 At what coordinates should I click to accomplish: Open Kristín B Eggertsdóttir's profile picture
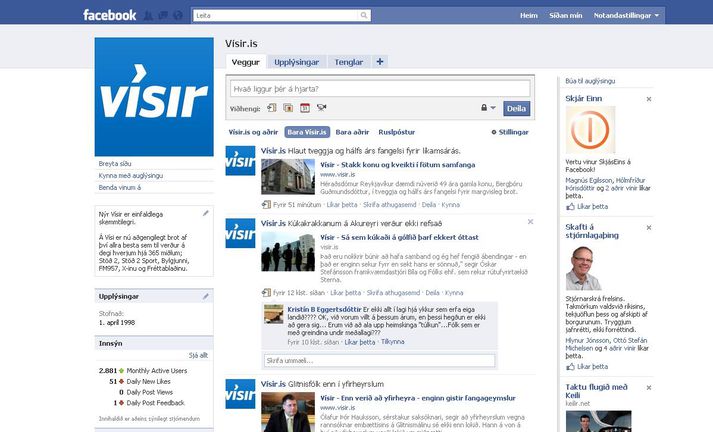click(274, 314)
